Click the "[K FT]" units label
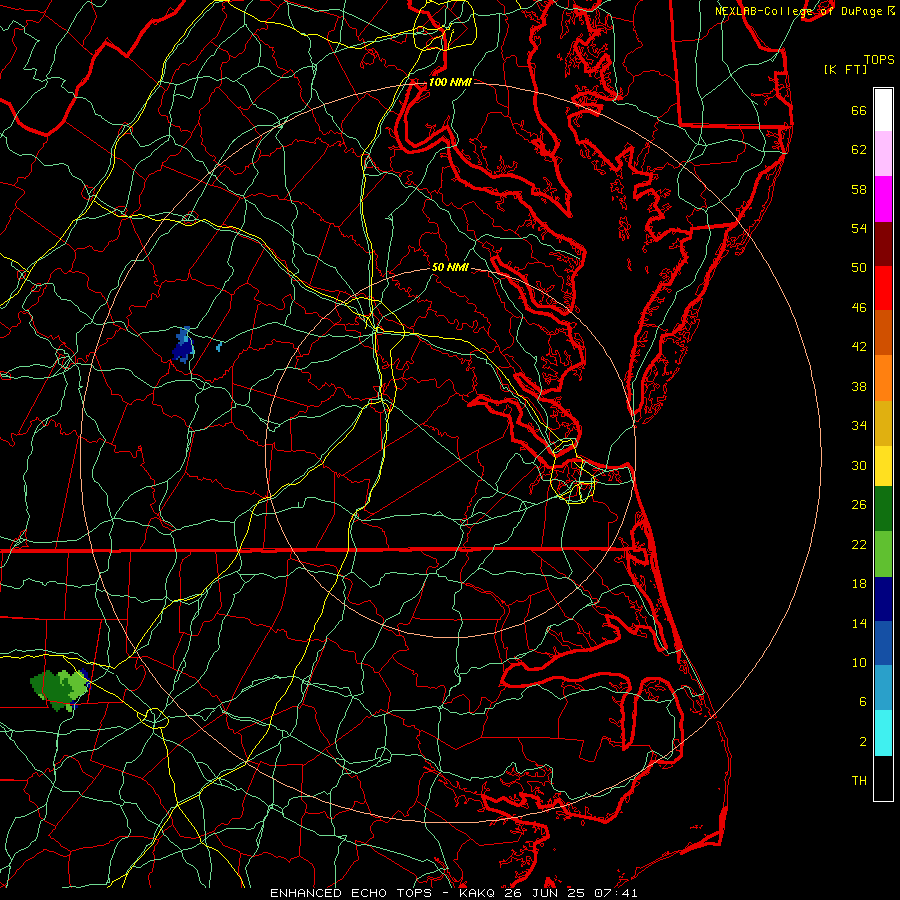Viewport: 900px width, 900px height. point(845,69)
